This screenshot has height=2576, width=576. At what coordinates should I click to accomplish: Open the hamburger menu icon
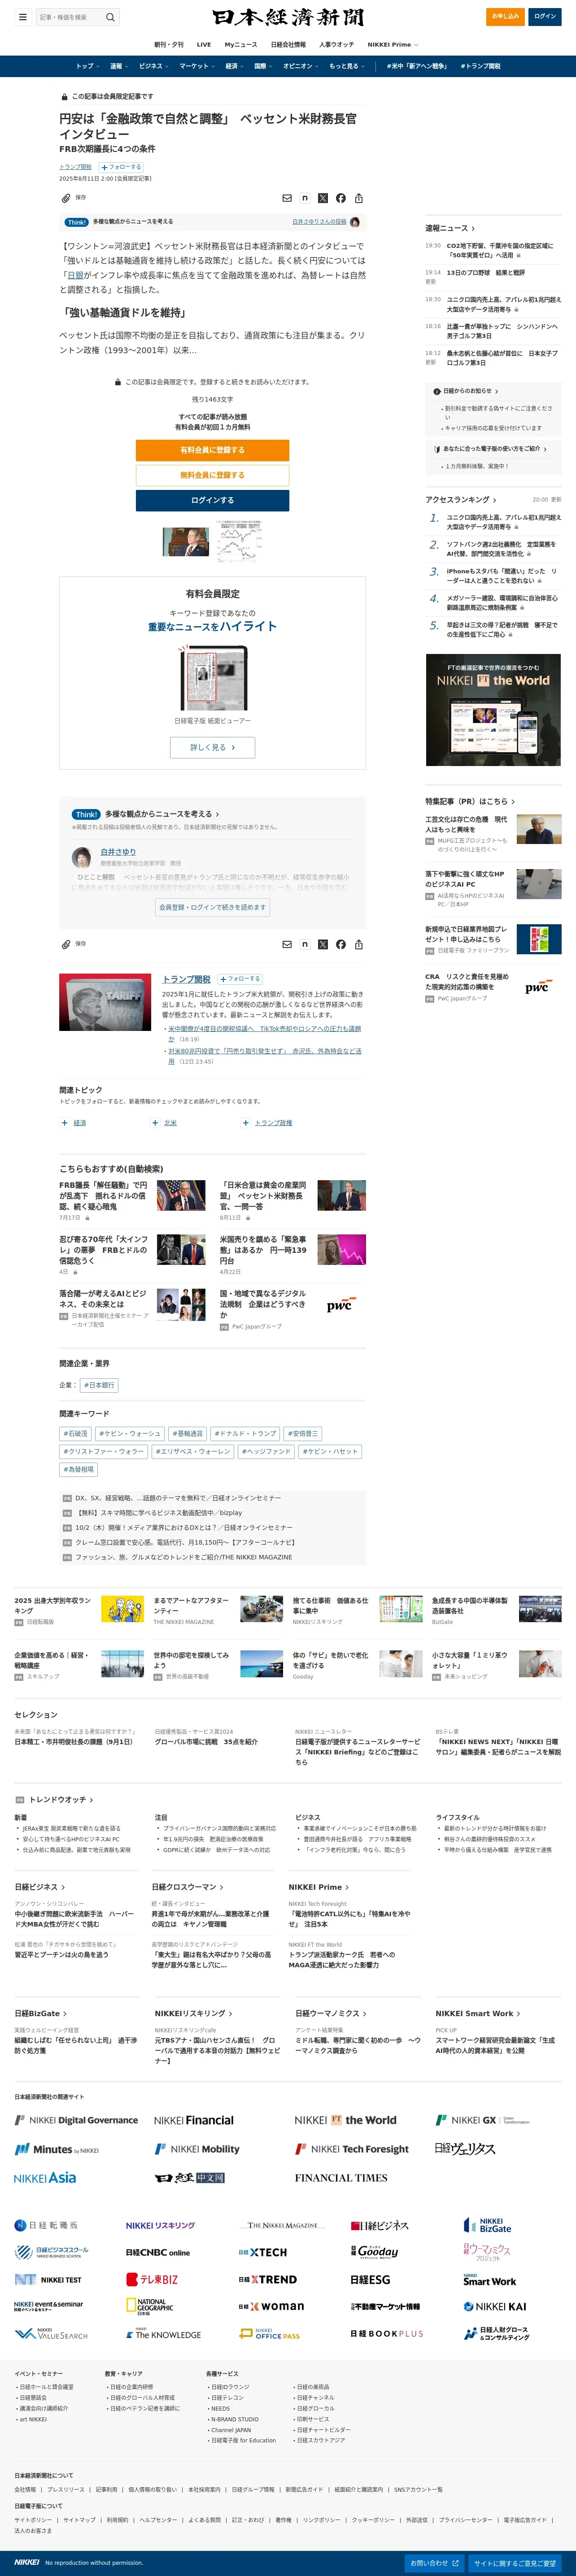pyautogui.click(x=22, y=17)
